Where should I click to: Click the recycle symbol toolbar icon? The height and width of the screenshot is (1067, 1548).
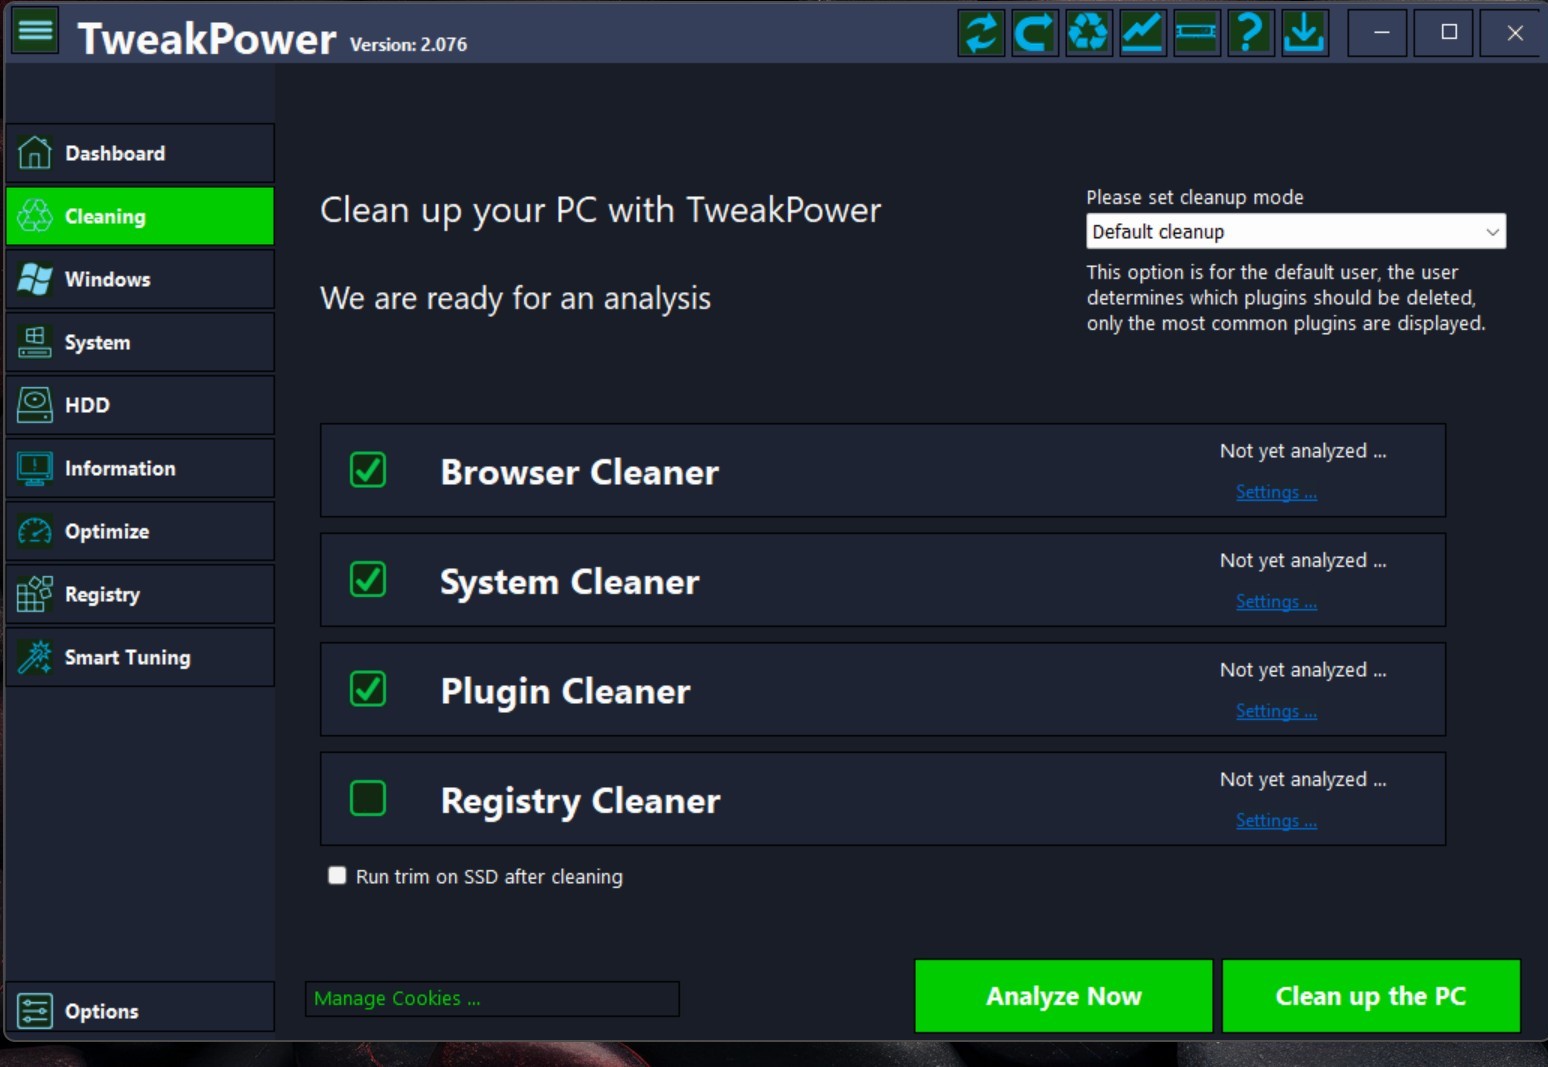click(1089, 33)
